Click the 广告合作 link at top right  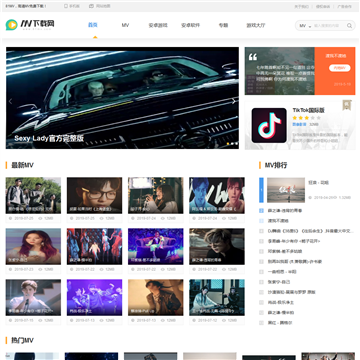(x=344, y=6)
